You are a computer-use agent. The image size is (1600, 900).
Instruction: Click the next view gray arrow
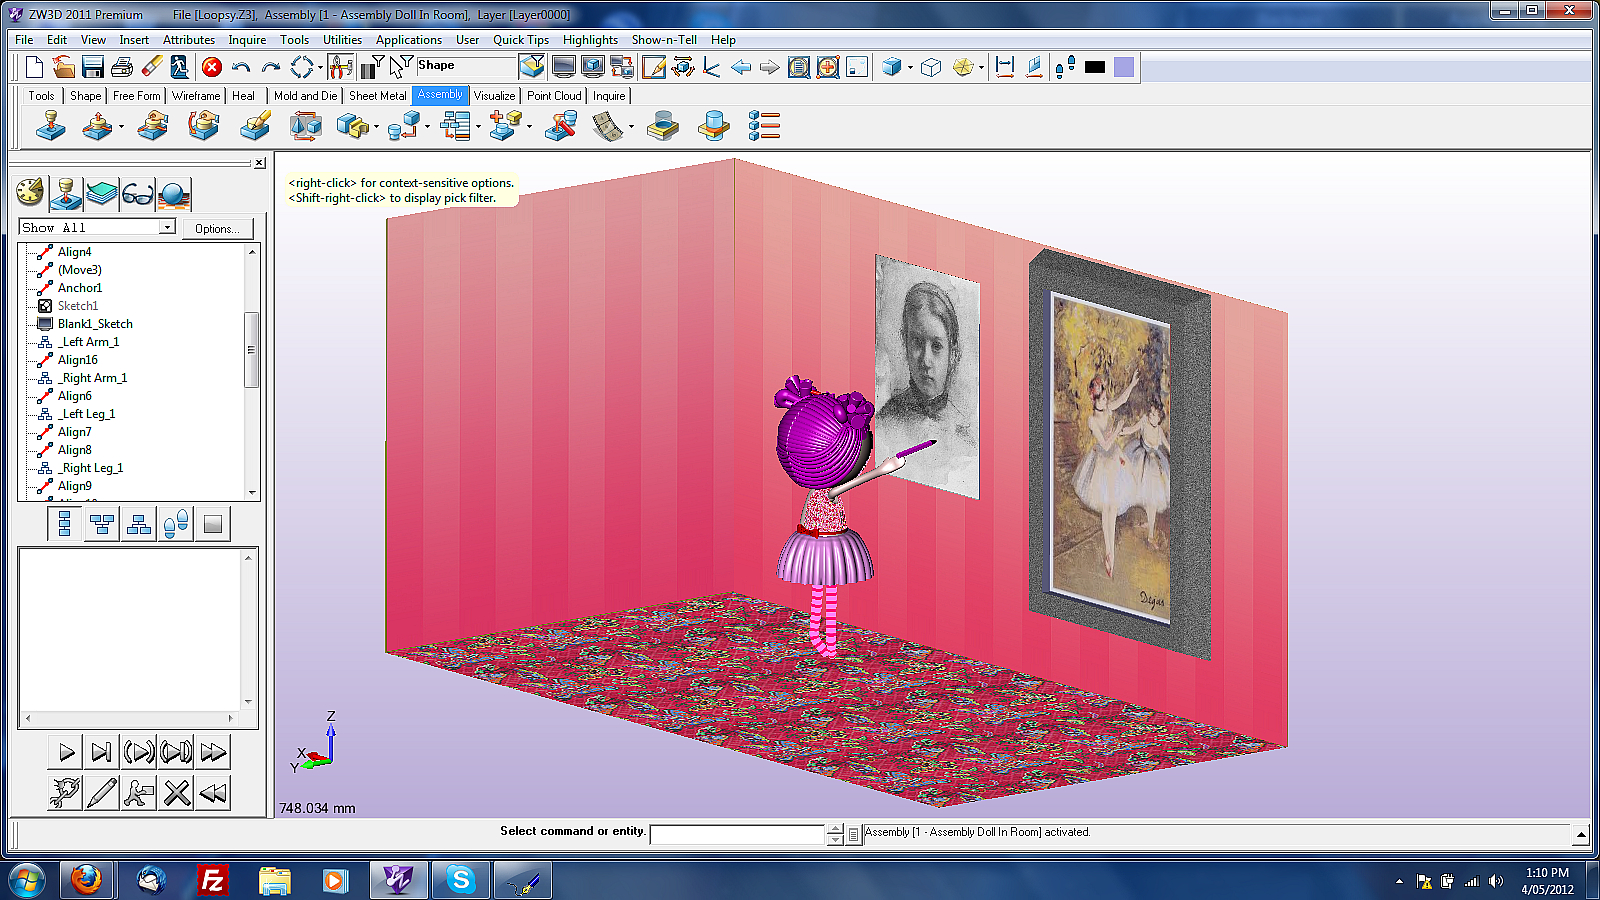[x=769, y=67]
